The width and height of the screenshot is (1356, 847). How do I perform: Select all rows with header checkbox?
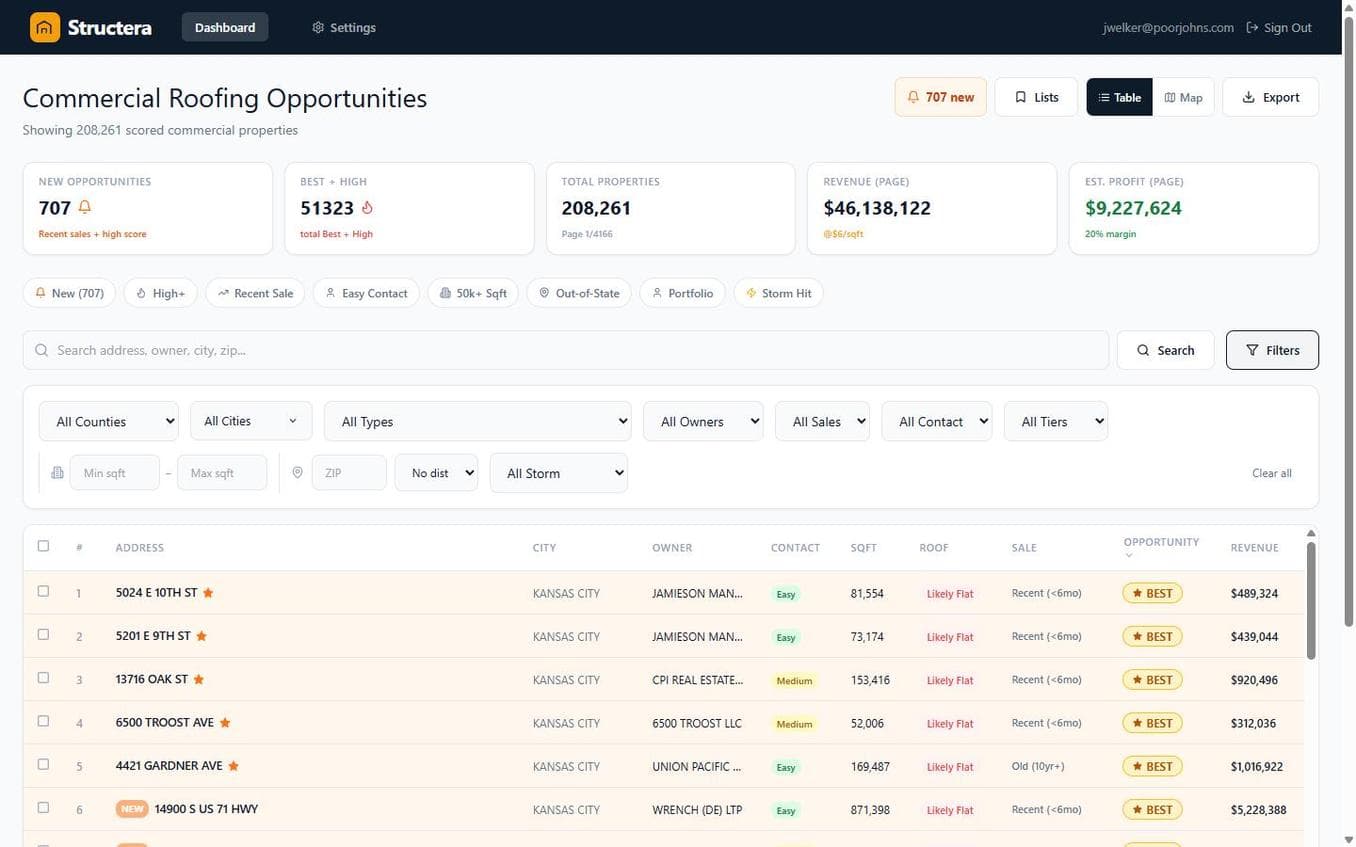tap(43, 546)
